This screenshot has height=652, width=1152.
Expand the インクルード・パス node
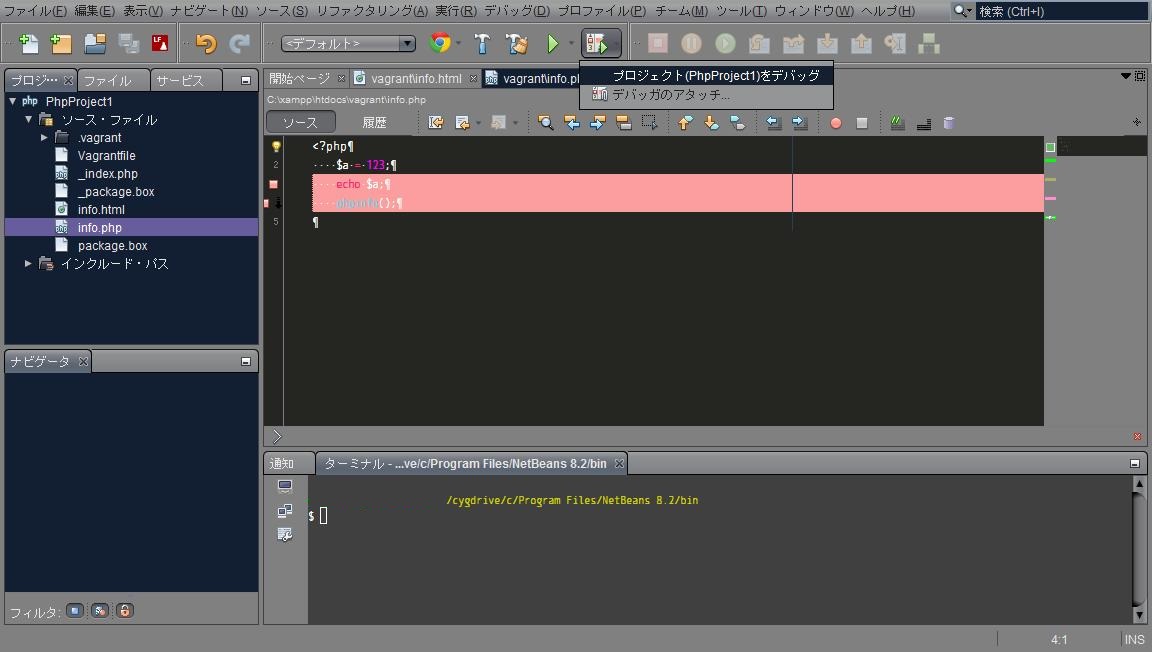click(x=28, y=263)
